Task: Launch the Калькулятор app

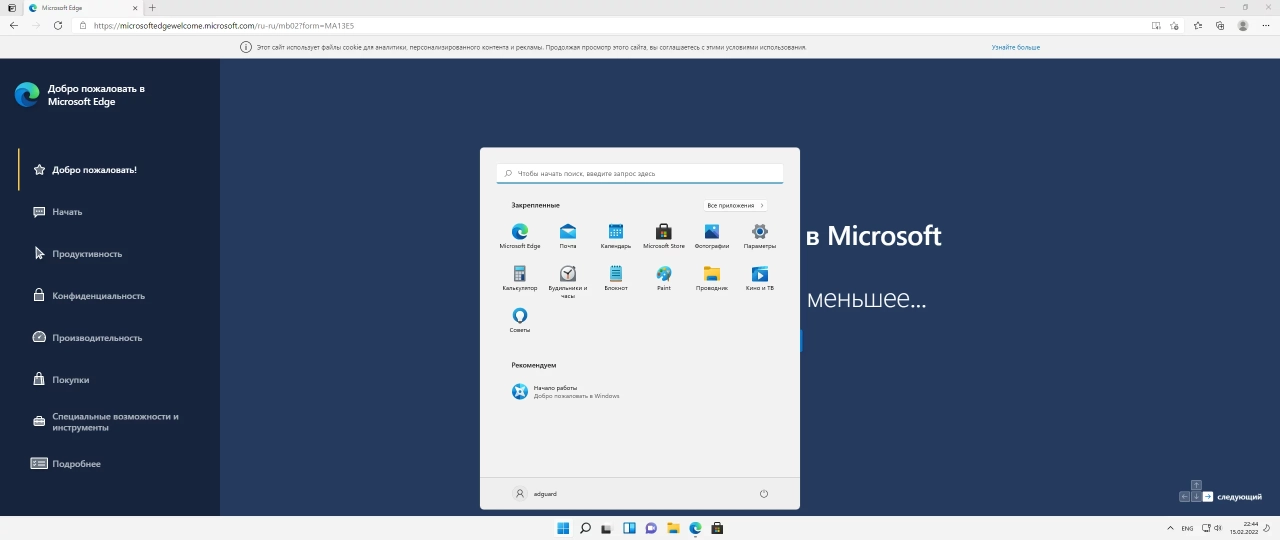Action: click(520, 278)
